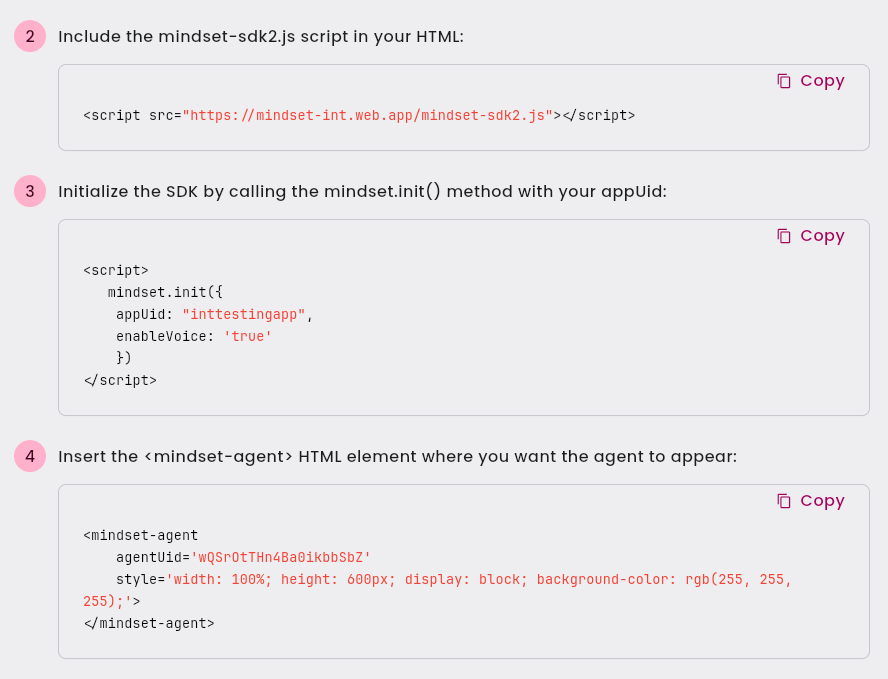Click the Copy label in the mindset-agent block
Image resolution: width=888 pixels, height=679 pixels.
[x=822, y=501]
